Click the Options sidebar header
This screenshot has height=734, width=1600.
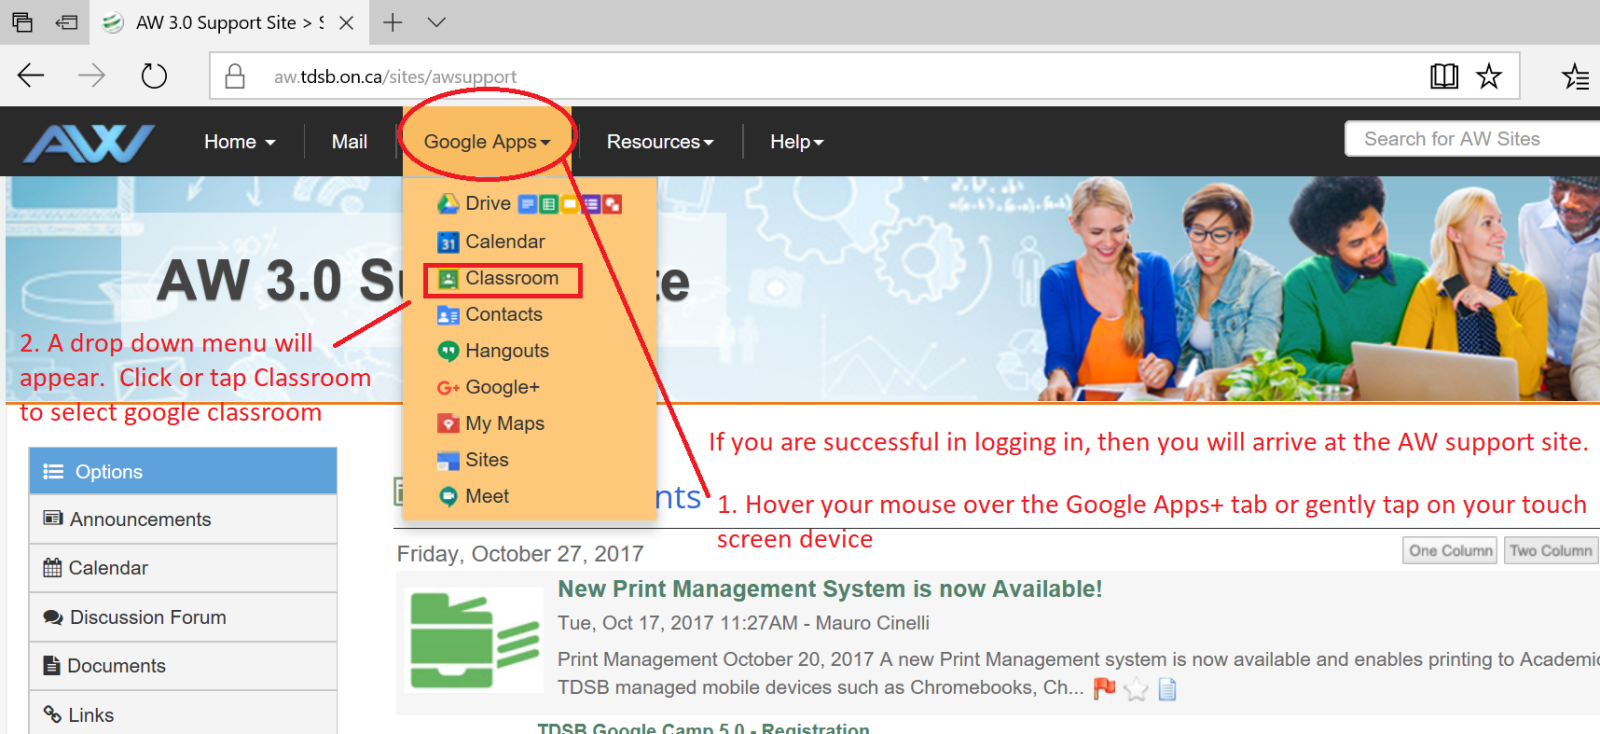pyautogui.click(x=183, y=471)
